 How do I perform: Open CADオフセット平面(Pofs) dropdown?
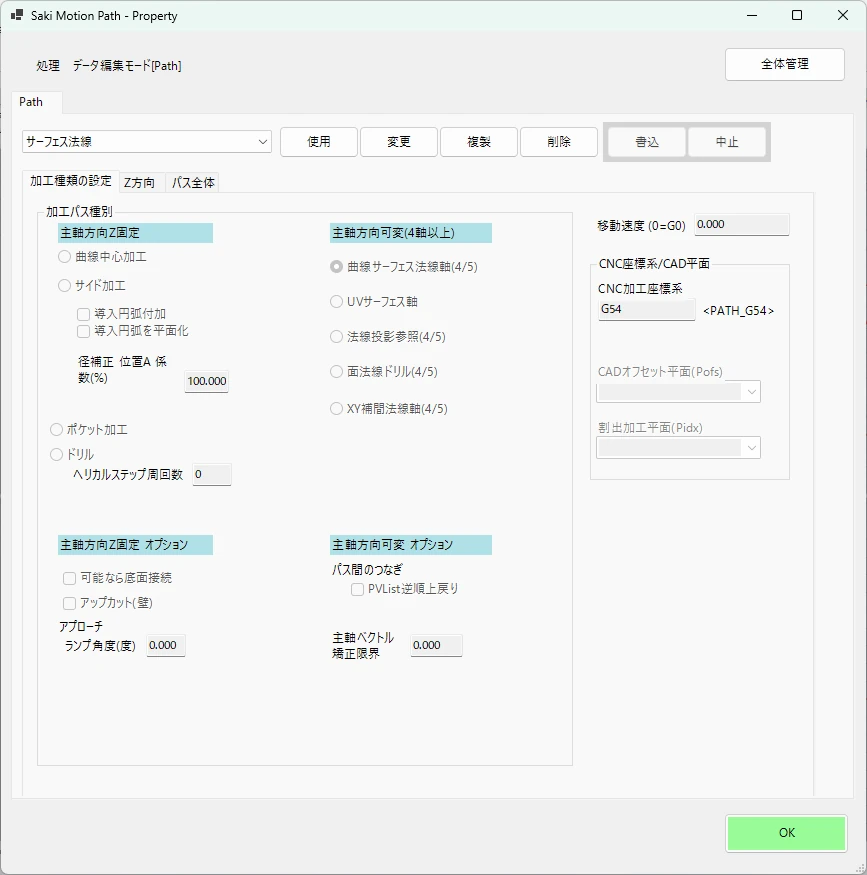coord(678,392)
